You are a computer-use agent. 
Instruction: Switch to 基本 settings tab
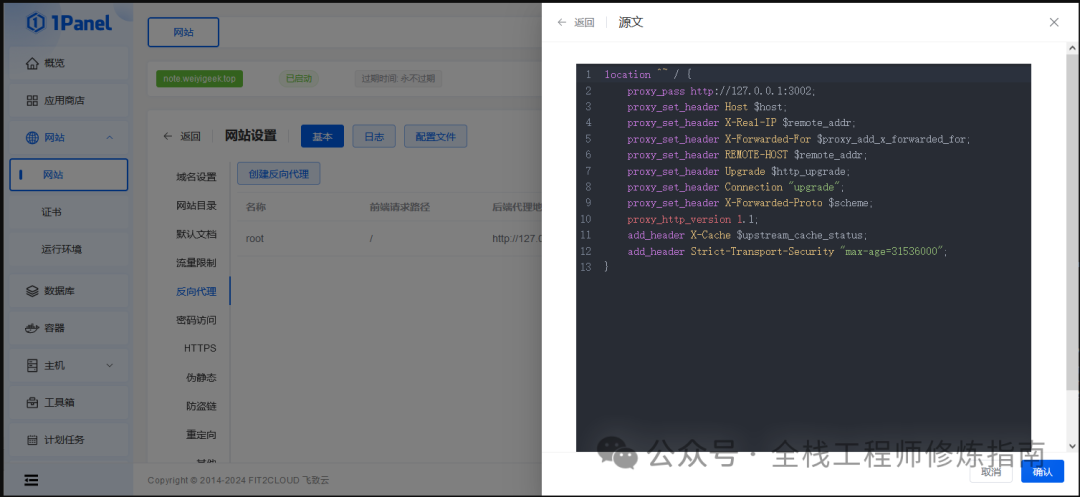322,136
